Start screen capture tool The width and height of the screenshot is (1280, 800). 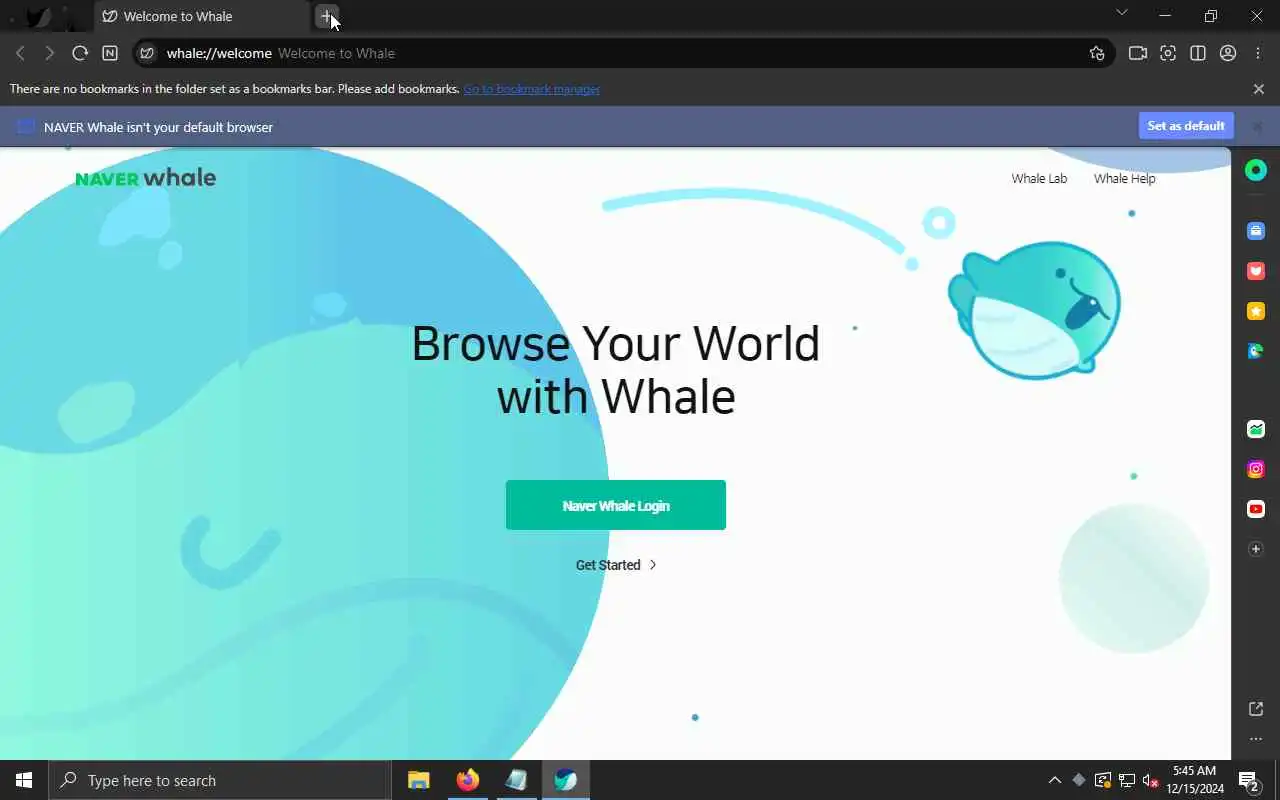(1168, 53)
